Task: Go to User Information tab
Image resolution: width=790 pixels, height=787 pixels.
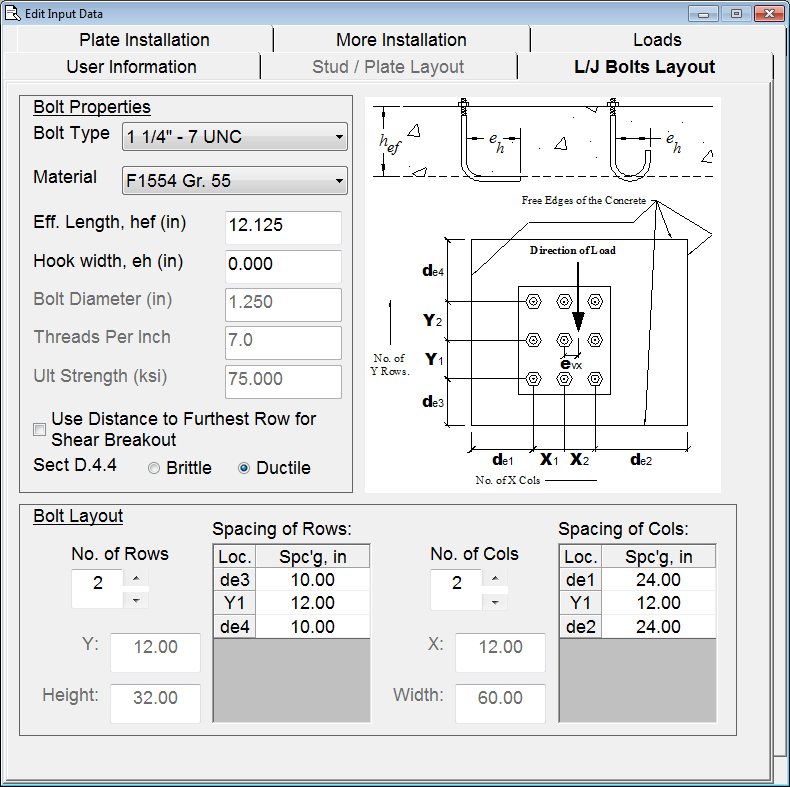Action: pyautogui.click(x=131, y=67)
